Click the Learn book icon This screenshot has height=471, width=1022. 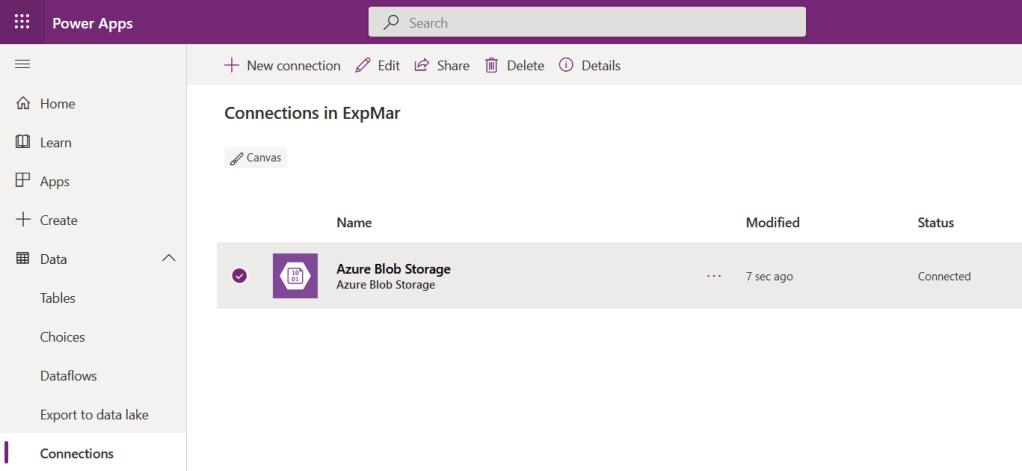[23, 142]
